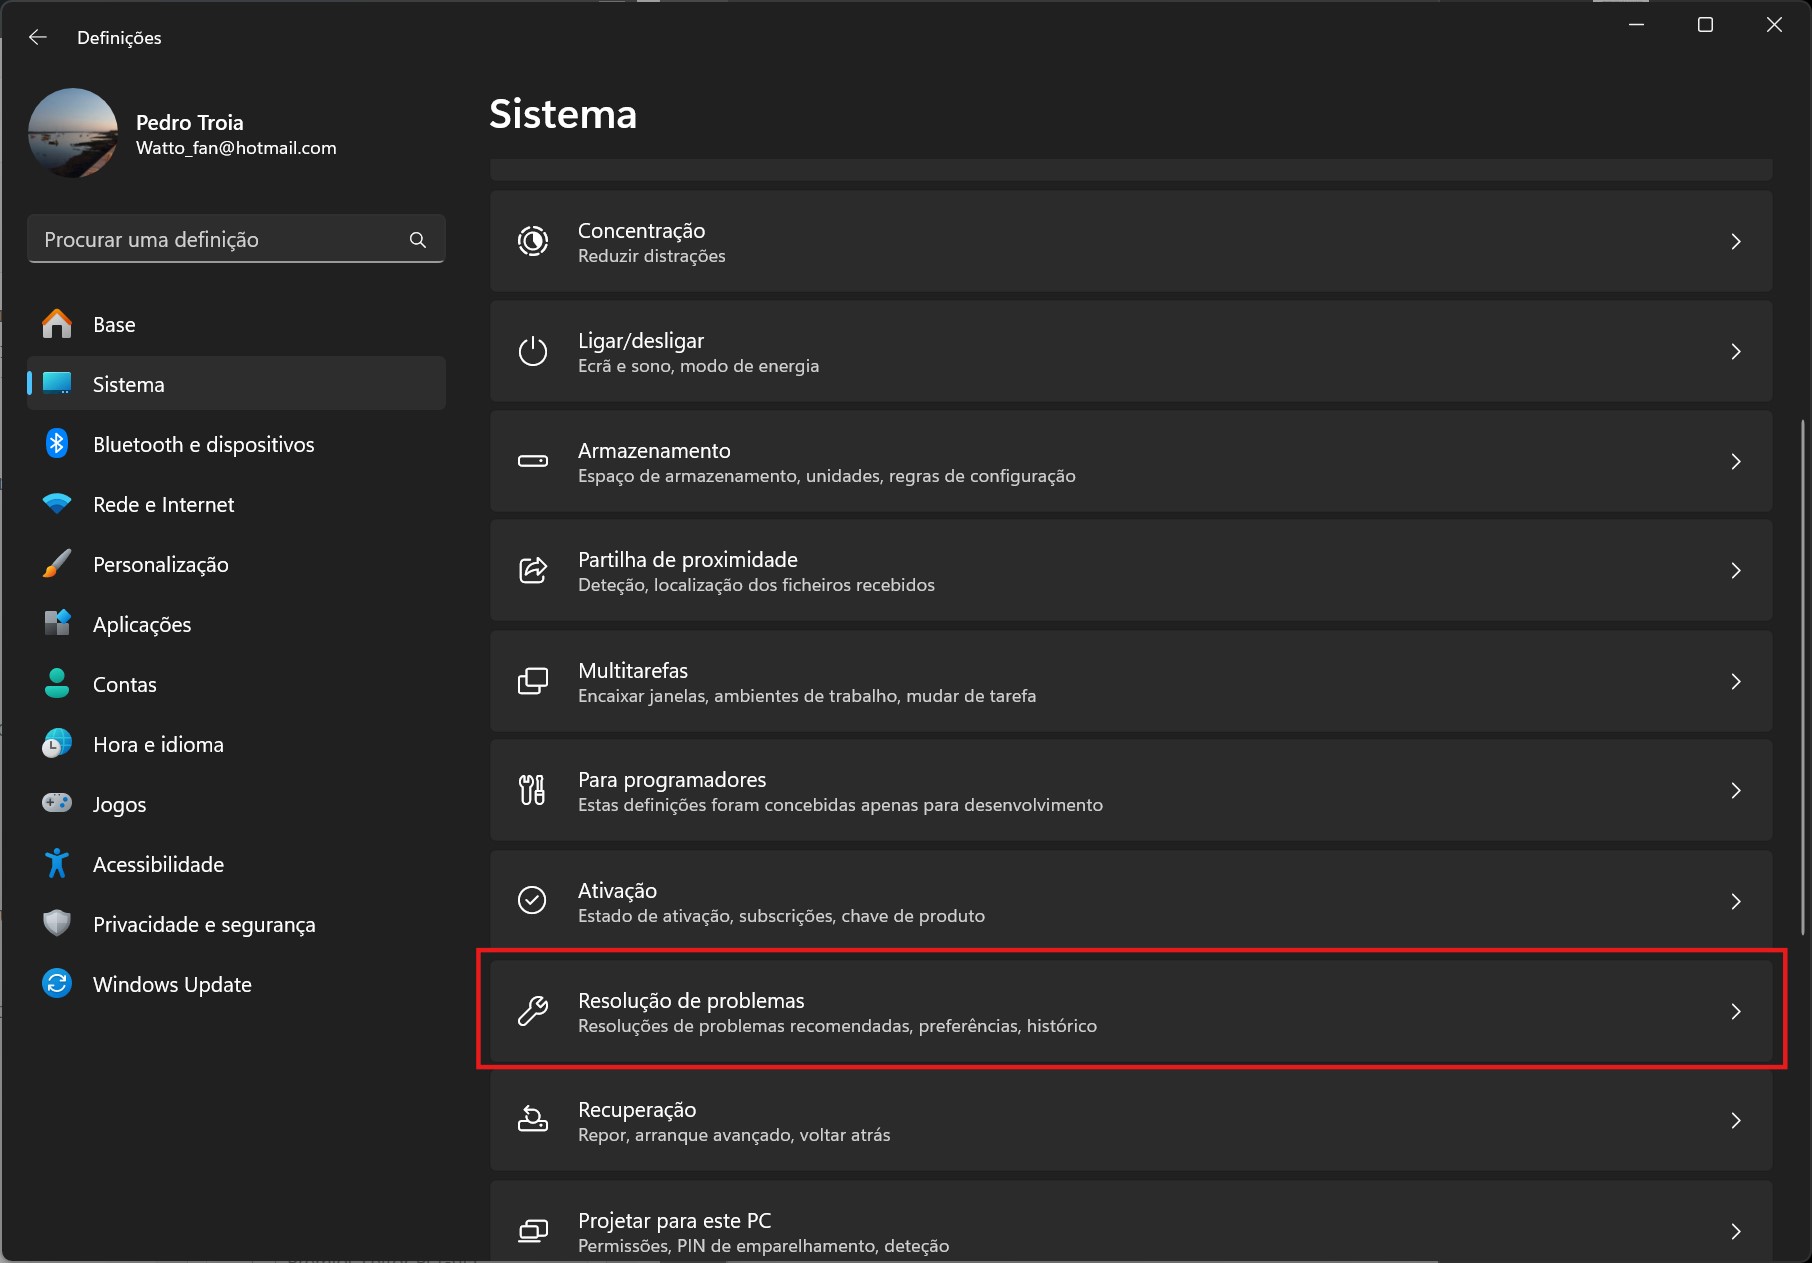Open the Personalização section
The height and width of the screenshot is (1263, 1812).
point(236,564)
